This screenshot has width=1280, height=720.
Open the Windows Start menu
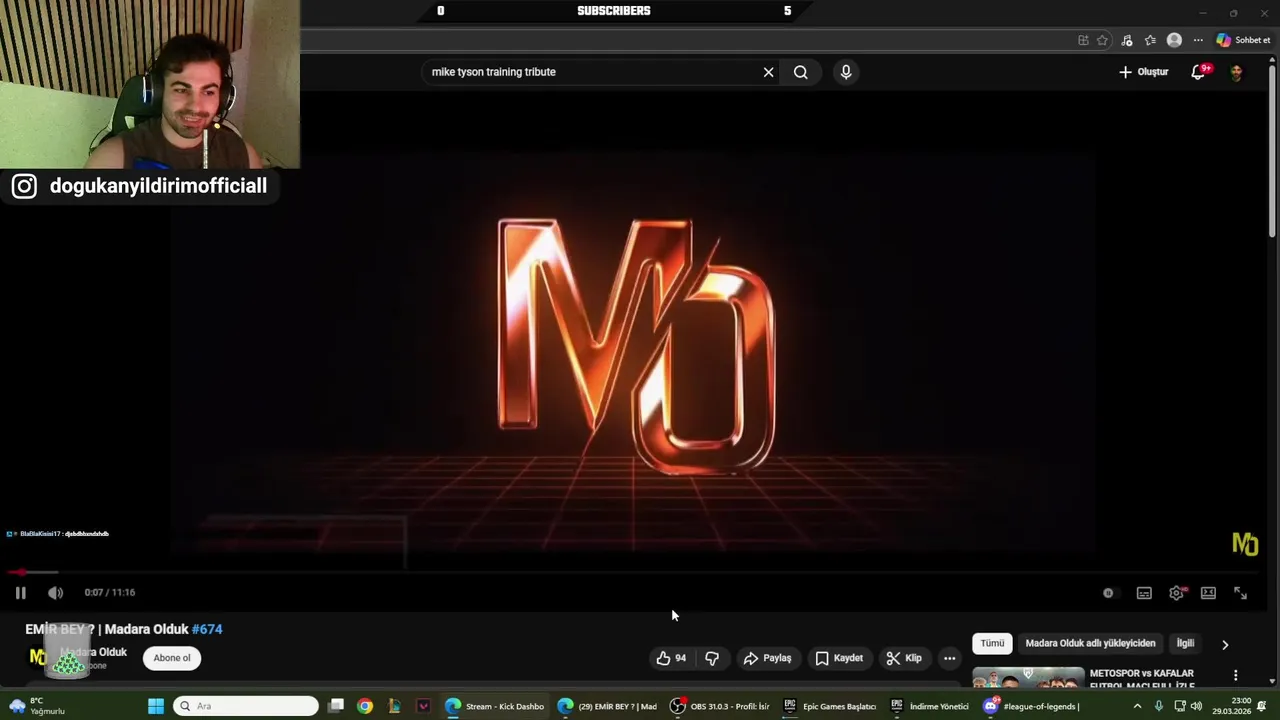(x=156, y=706)
